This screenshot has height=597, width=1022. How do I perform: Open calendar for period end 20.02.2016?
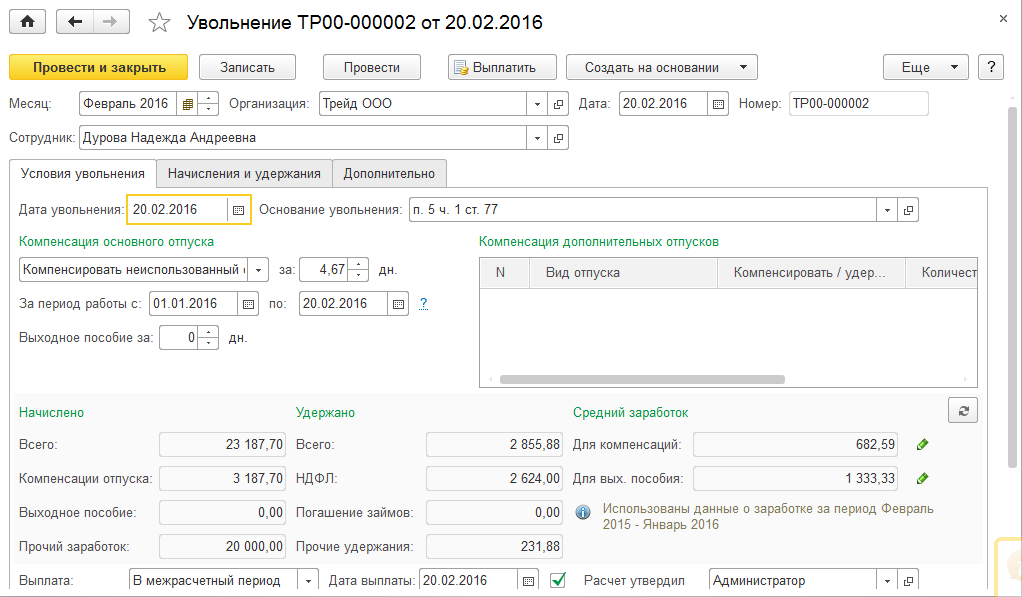398,304
